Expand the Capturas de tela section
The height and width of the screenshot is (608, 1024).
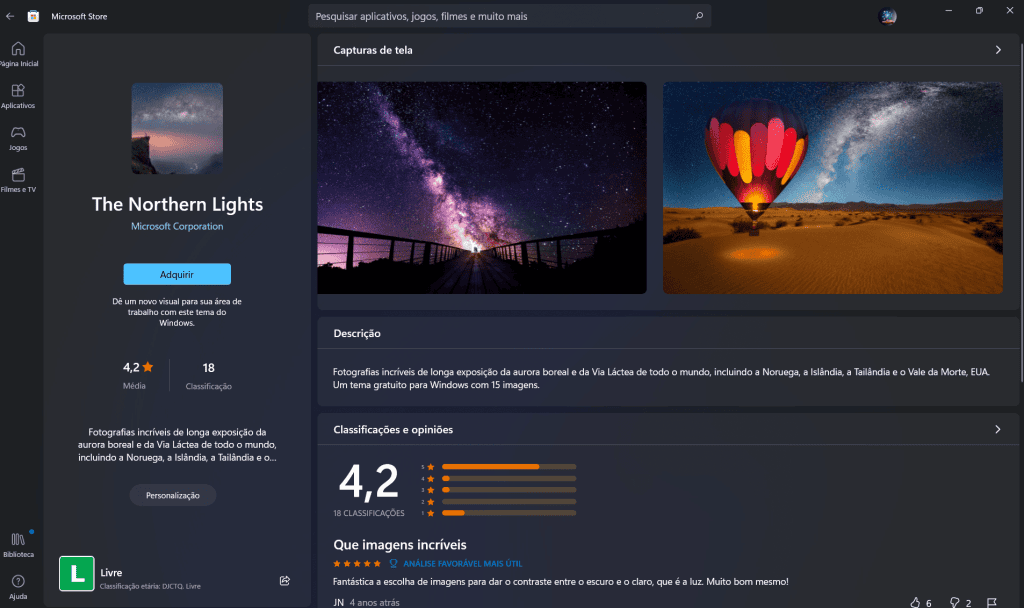(x=997, y=50)
